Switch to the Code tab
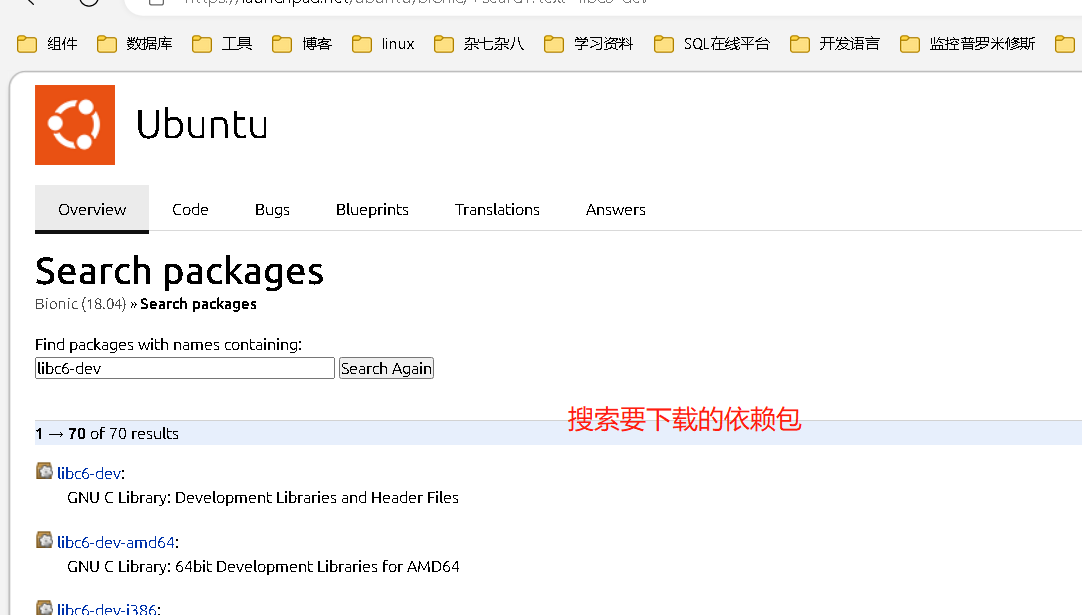 point(190,209)
